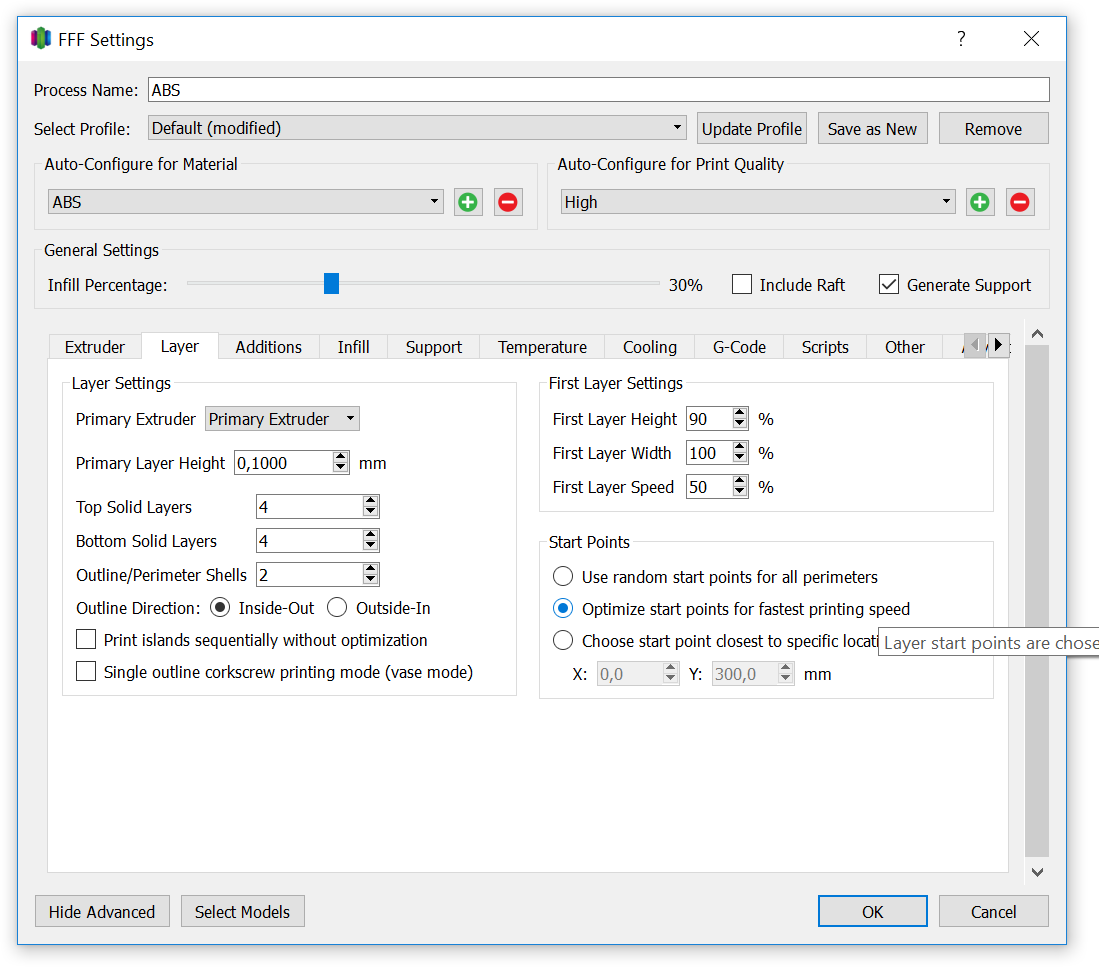This screenshot has height=967, width=1099.
Task: Switch to the Additions tab
Action: pyautogui.click(x=268, y=347)
